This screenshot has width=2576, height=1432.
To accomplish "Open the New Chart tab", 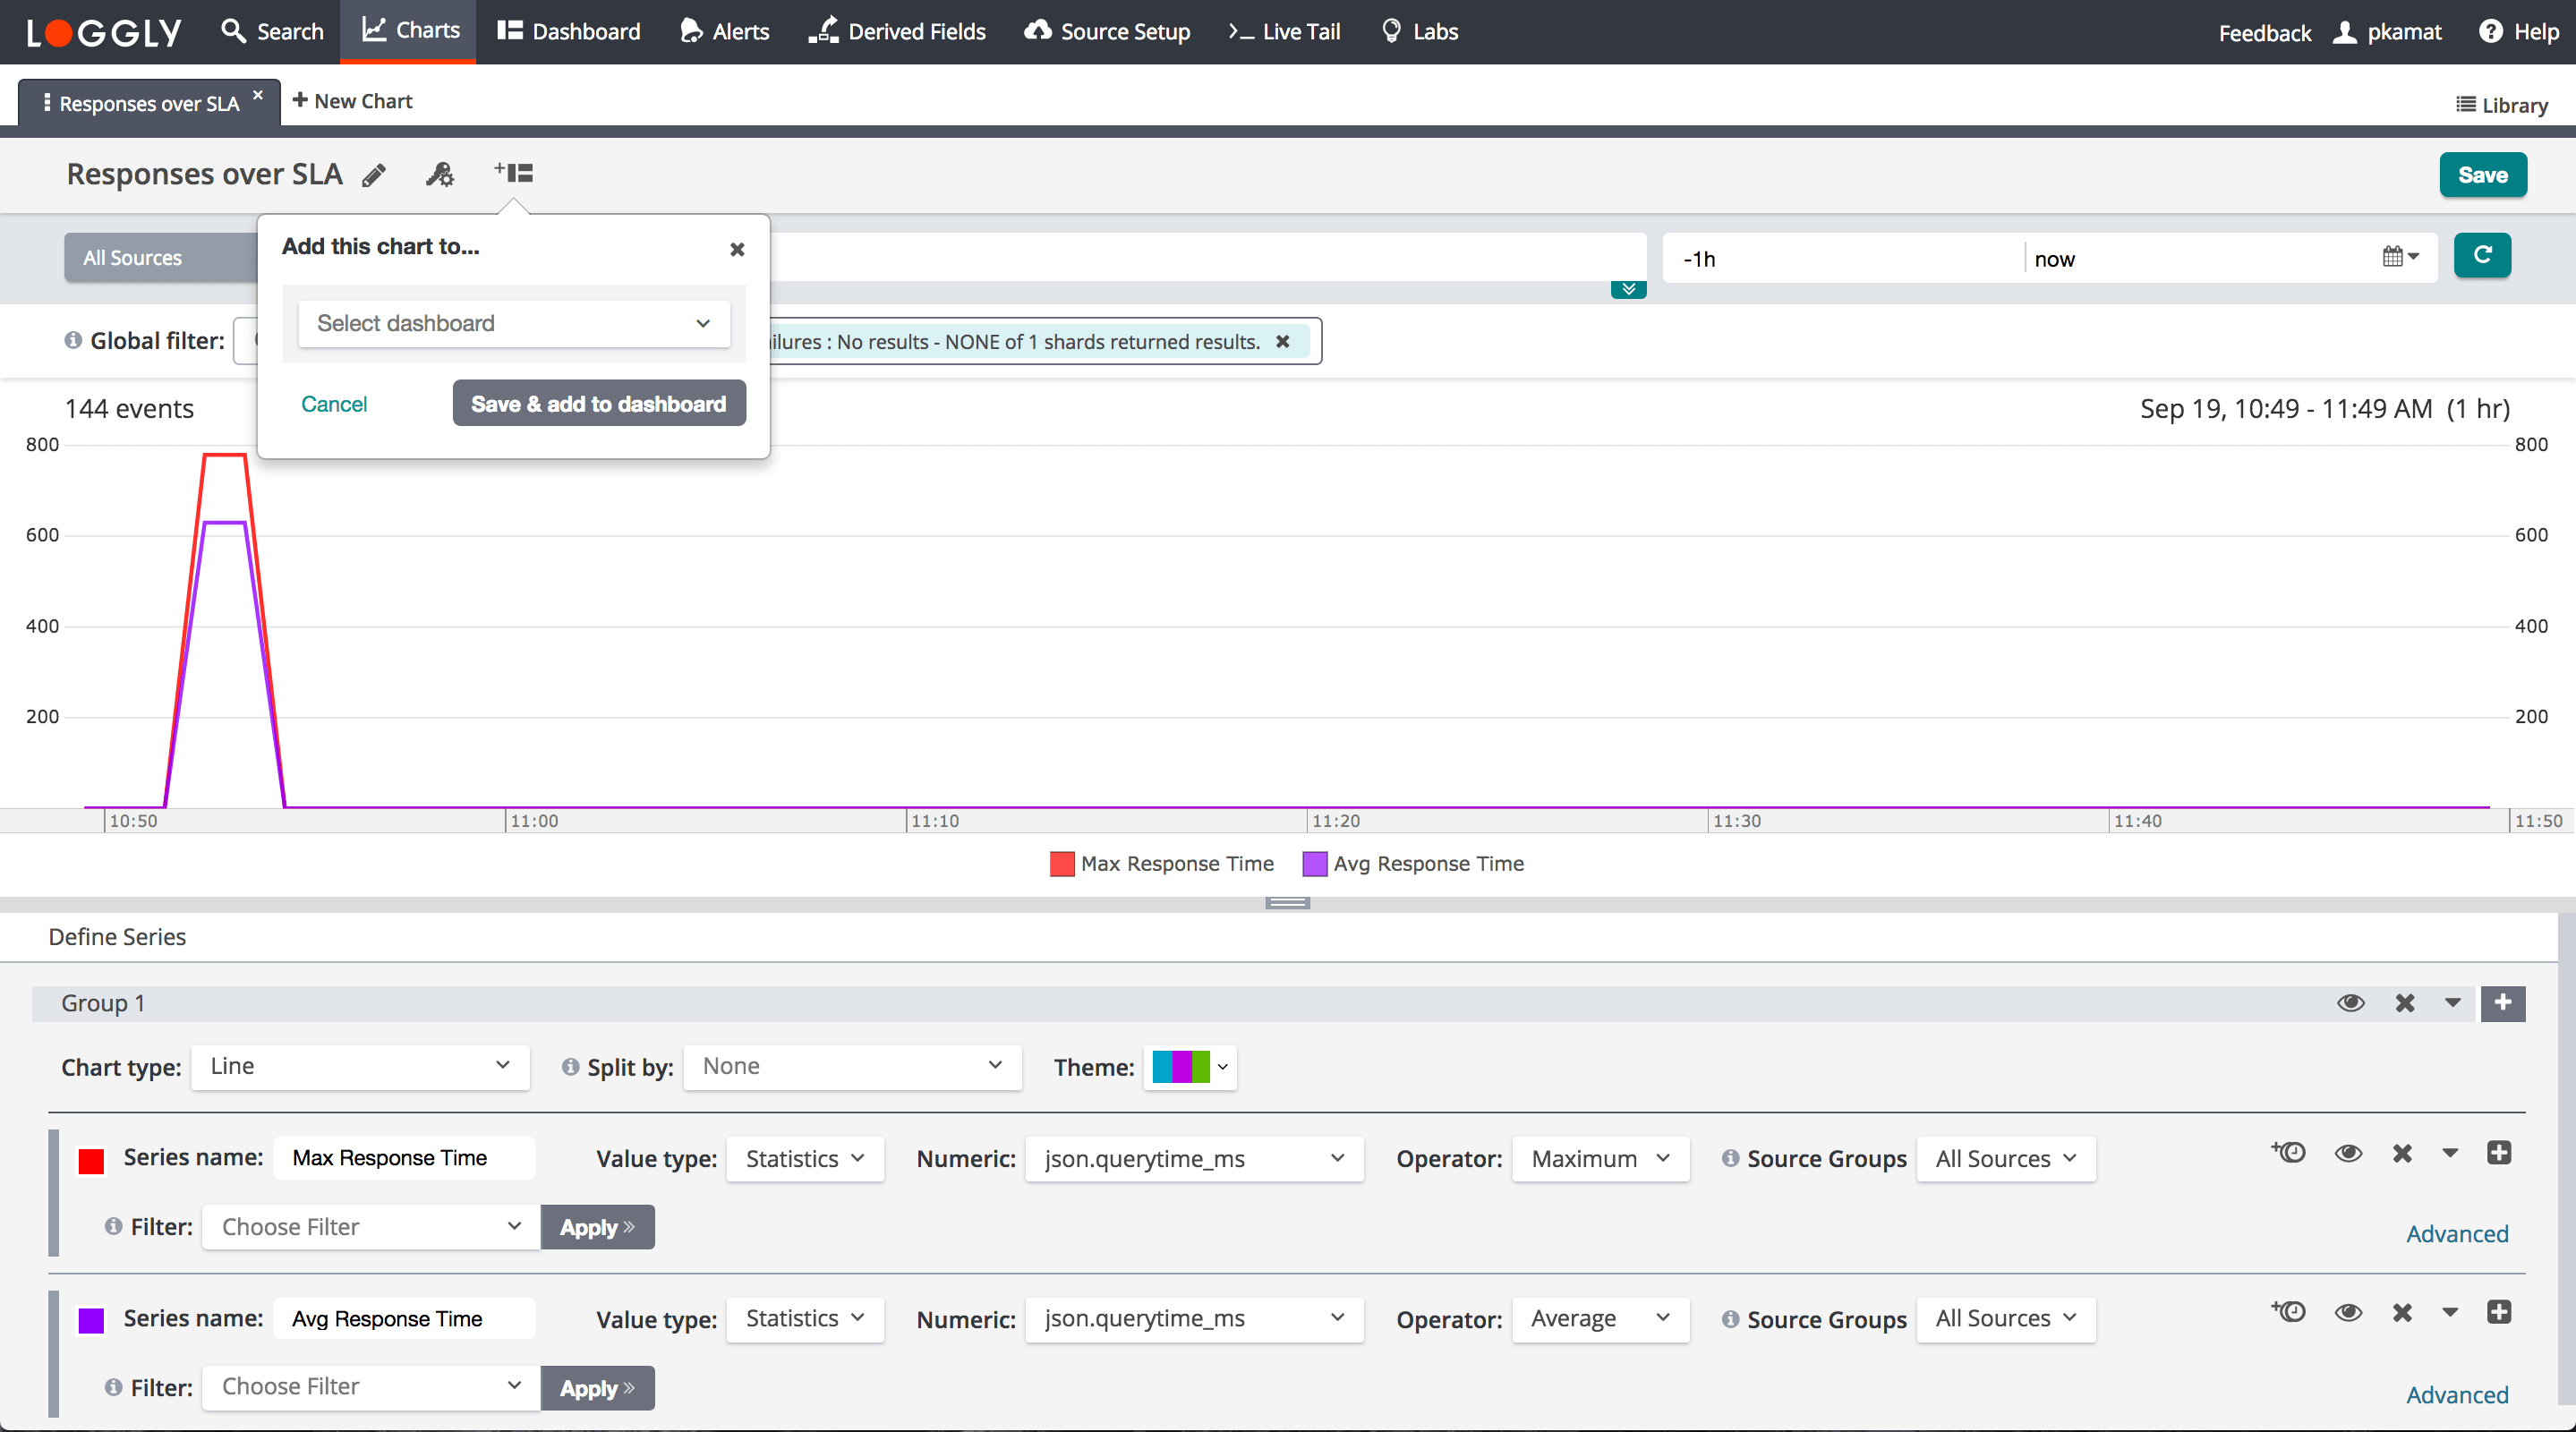I will pos(353,101).
